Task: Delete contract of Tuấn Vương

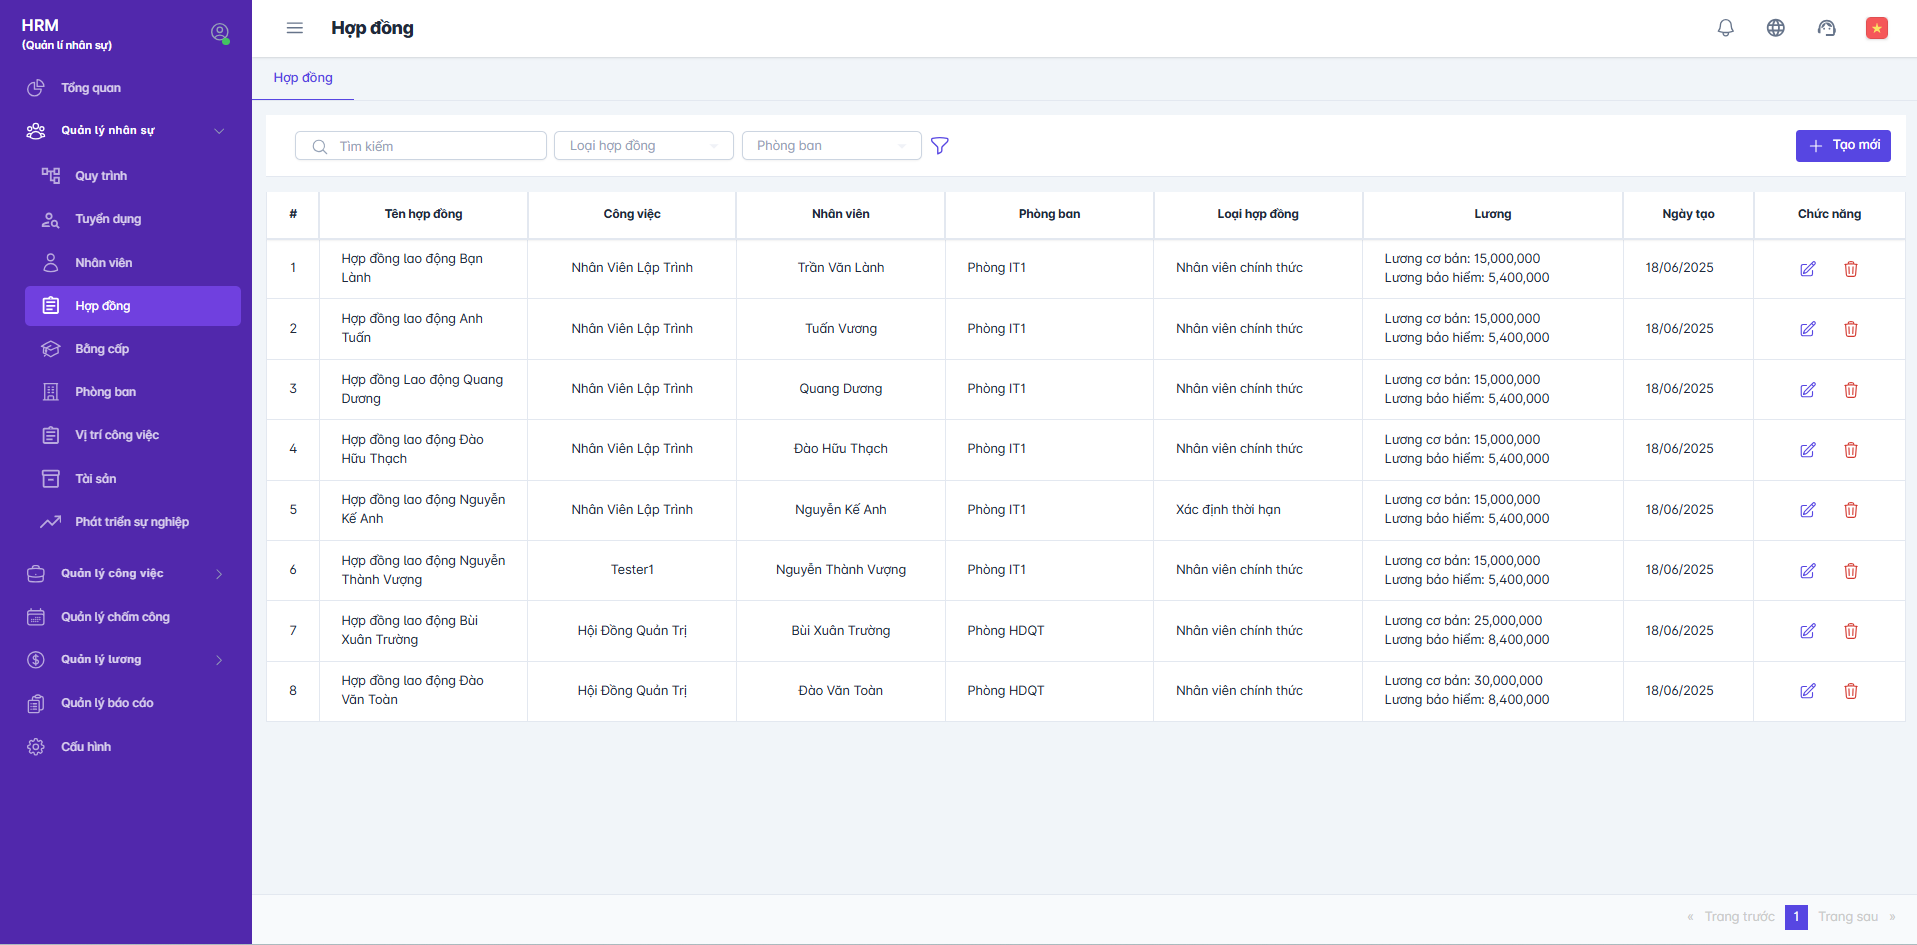Action: click(x=1850, y=329)
